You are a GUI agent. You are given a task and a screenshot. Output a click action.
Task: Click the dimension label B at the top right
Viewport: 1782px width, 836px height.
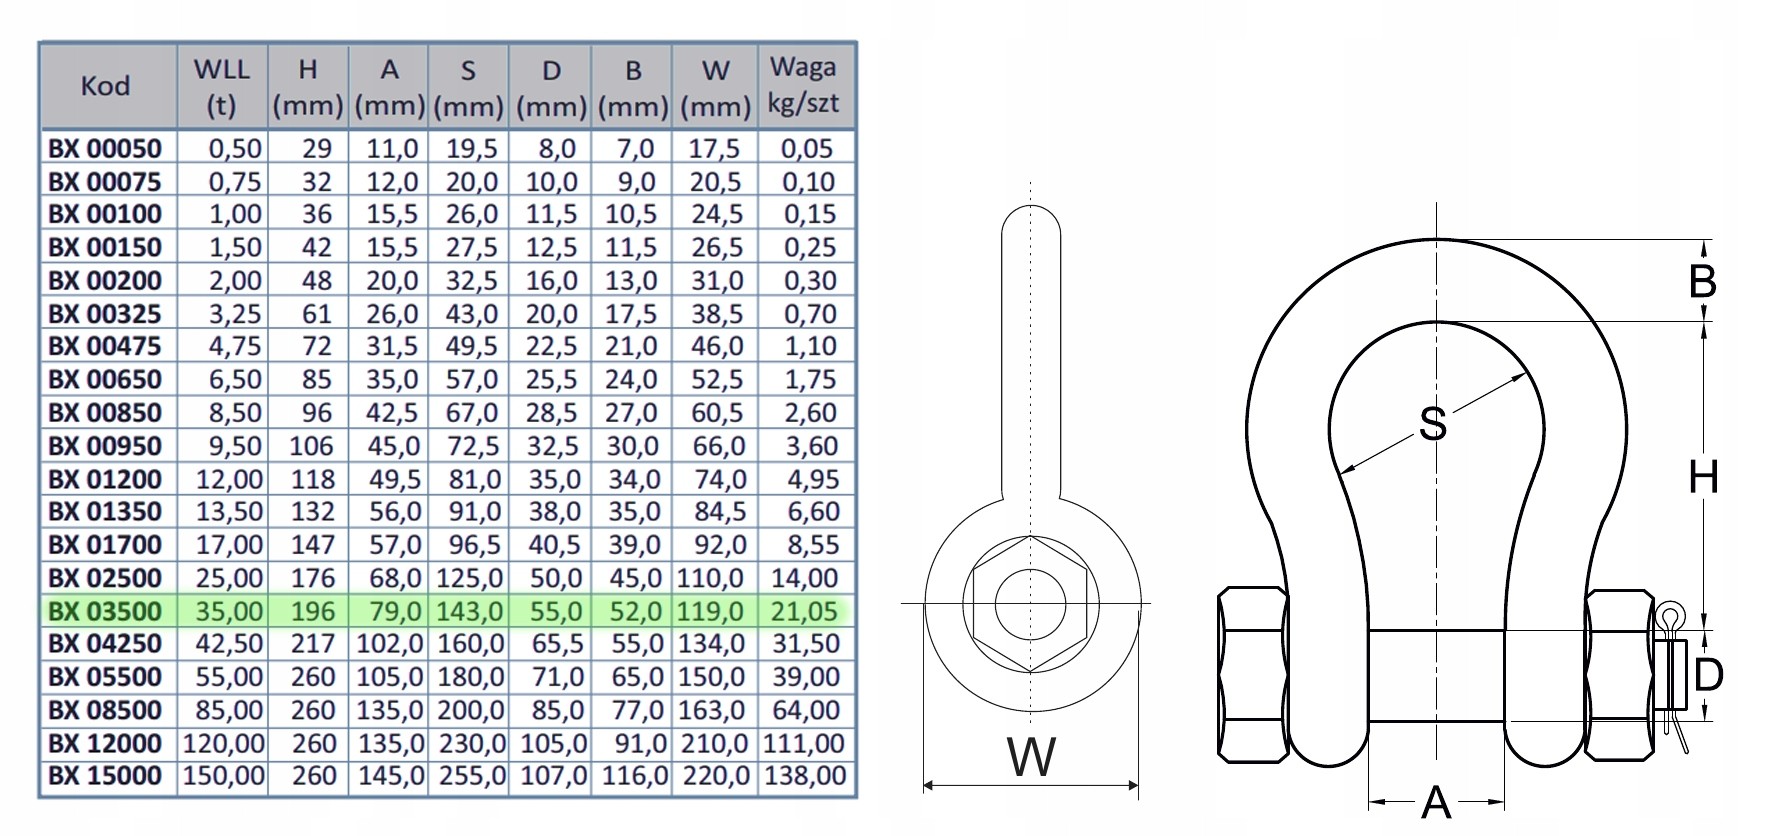(1702, 282)
